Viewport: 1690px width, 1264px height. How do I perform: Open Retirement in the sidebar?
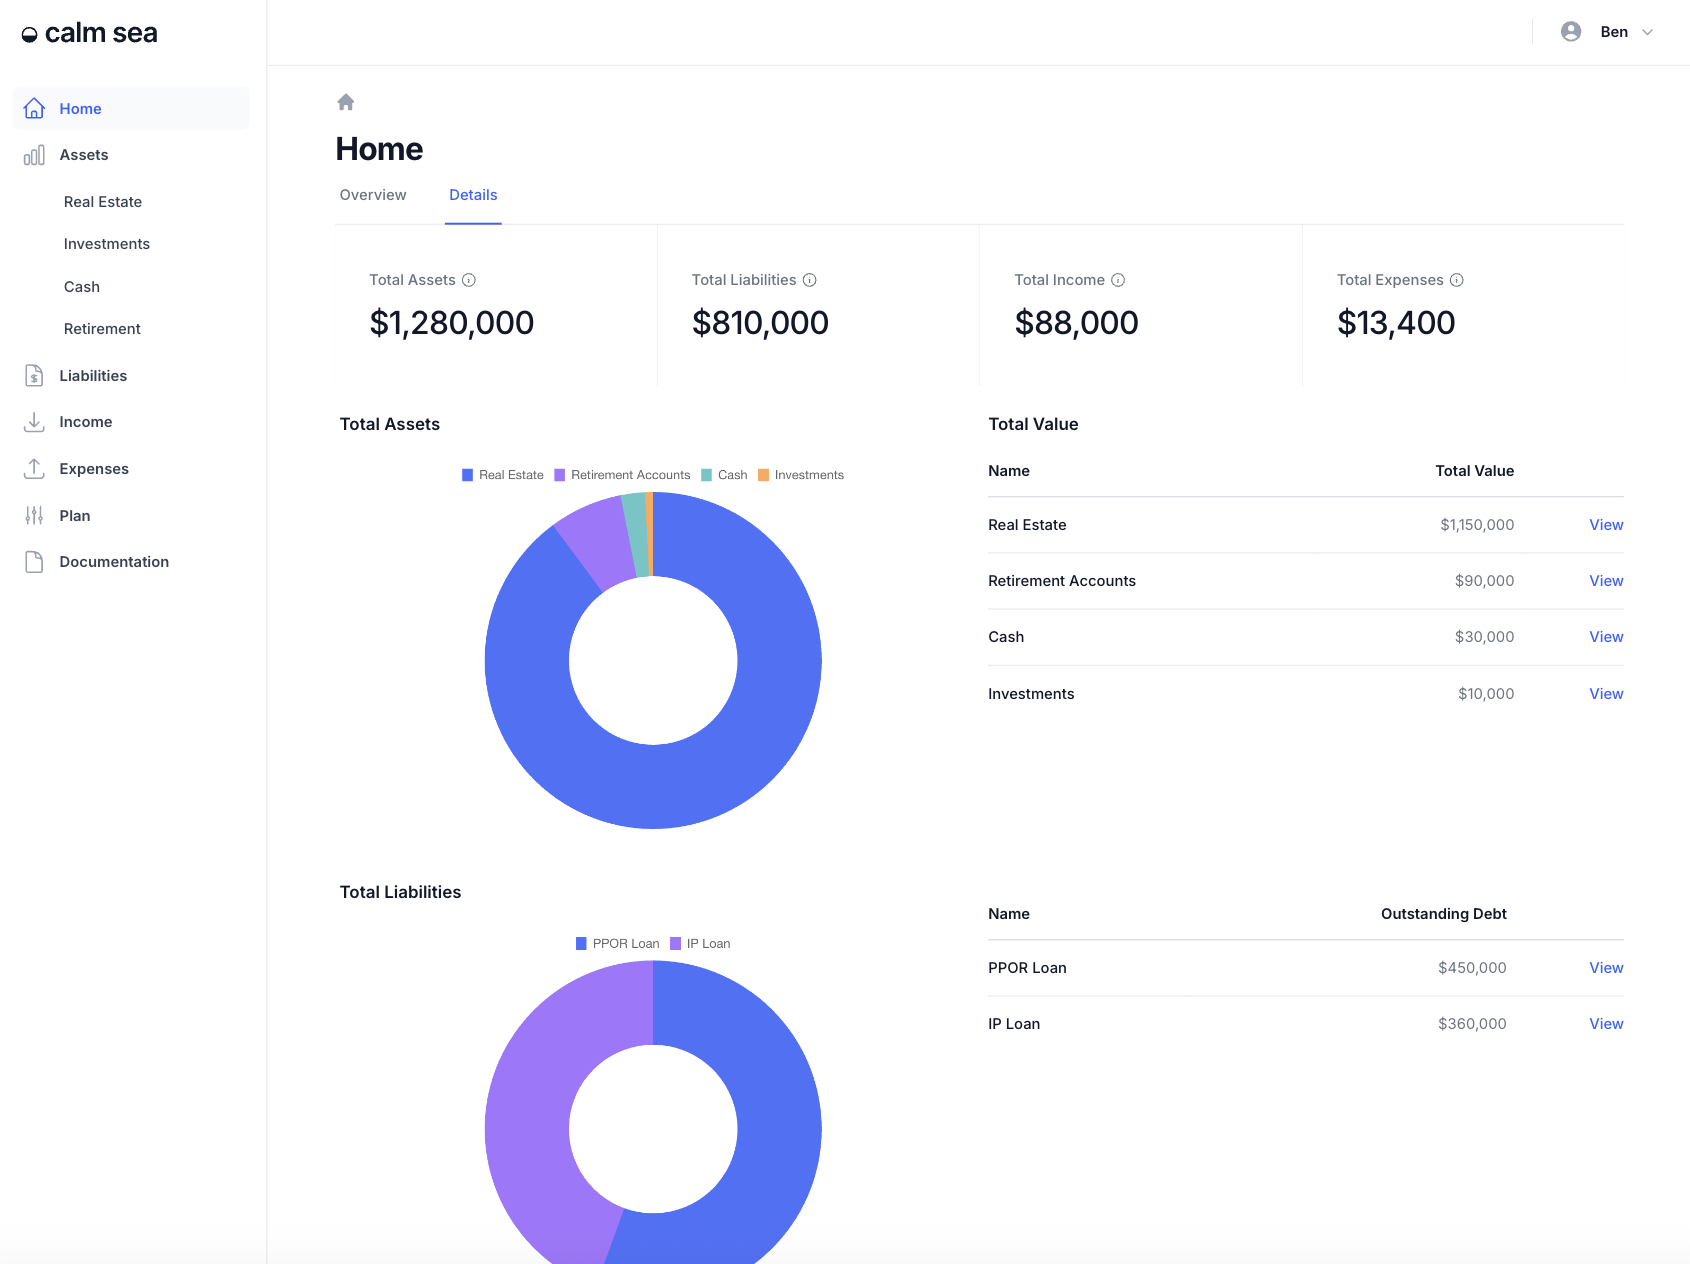click(x=102, y=329)
